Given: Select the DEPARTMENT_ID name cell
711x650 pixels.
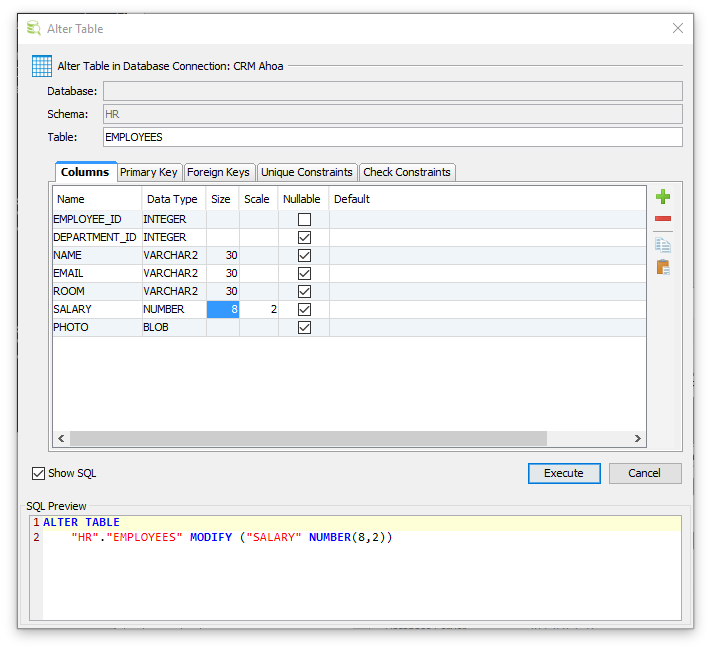Looking at the screenshot, I should point(97,238).
